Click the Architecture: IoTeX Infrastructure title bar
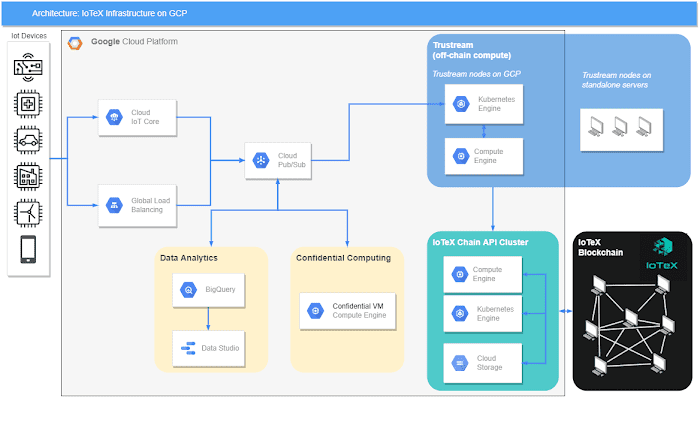Screen dimensions: 700x440 click(x=349, y=13)
